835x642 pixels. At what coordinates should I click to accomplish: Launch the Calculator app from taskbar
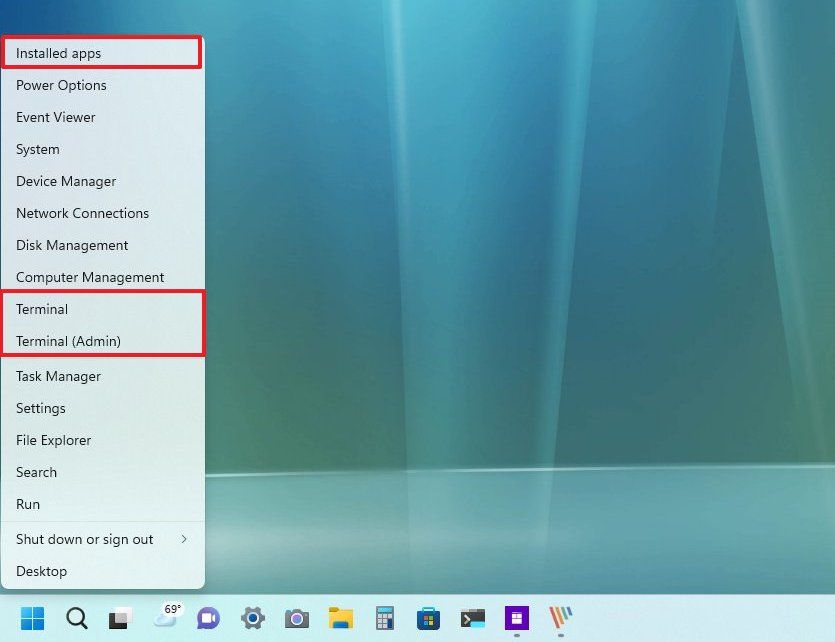384,619
